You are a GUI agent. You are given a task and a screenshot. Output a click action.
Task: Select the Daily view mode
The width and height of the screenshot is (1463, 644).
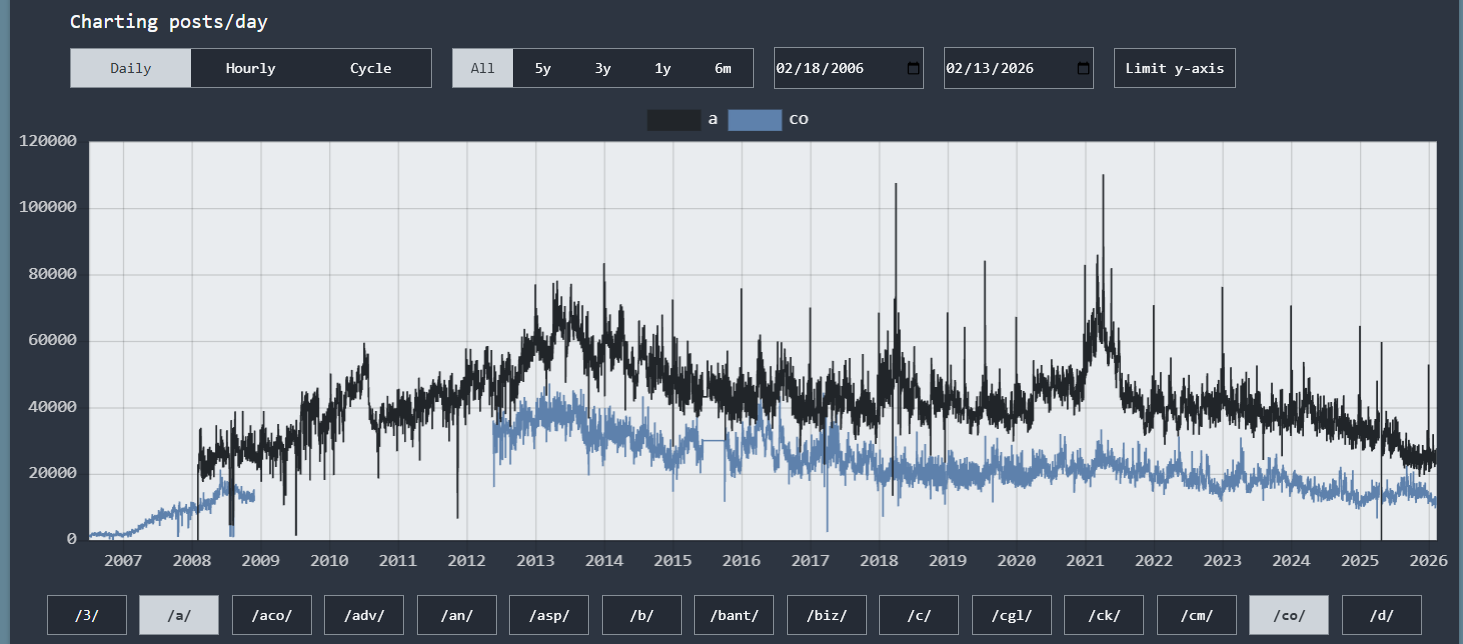(x=131, y=68)
